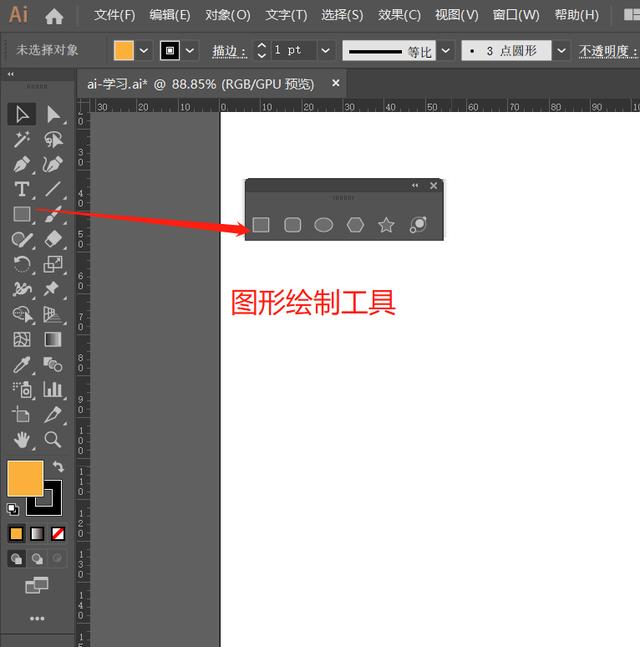Open the stroke weight dropdown
The width and height of the screenshot is (640, 647).
click(326, 50)
